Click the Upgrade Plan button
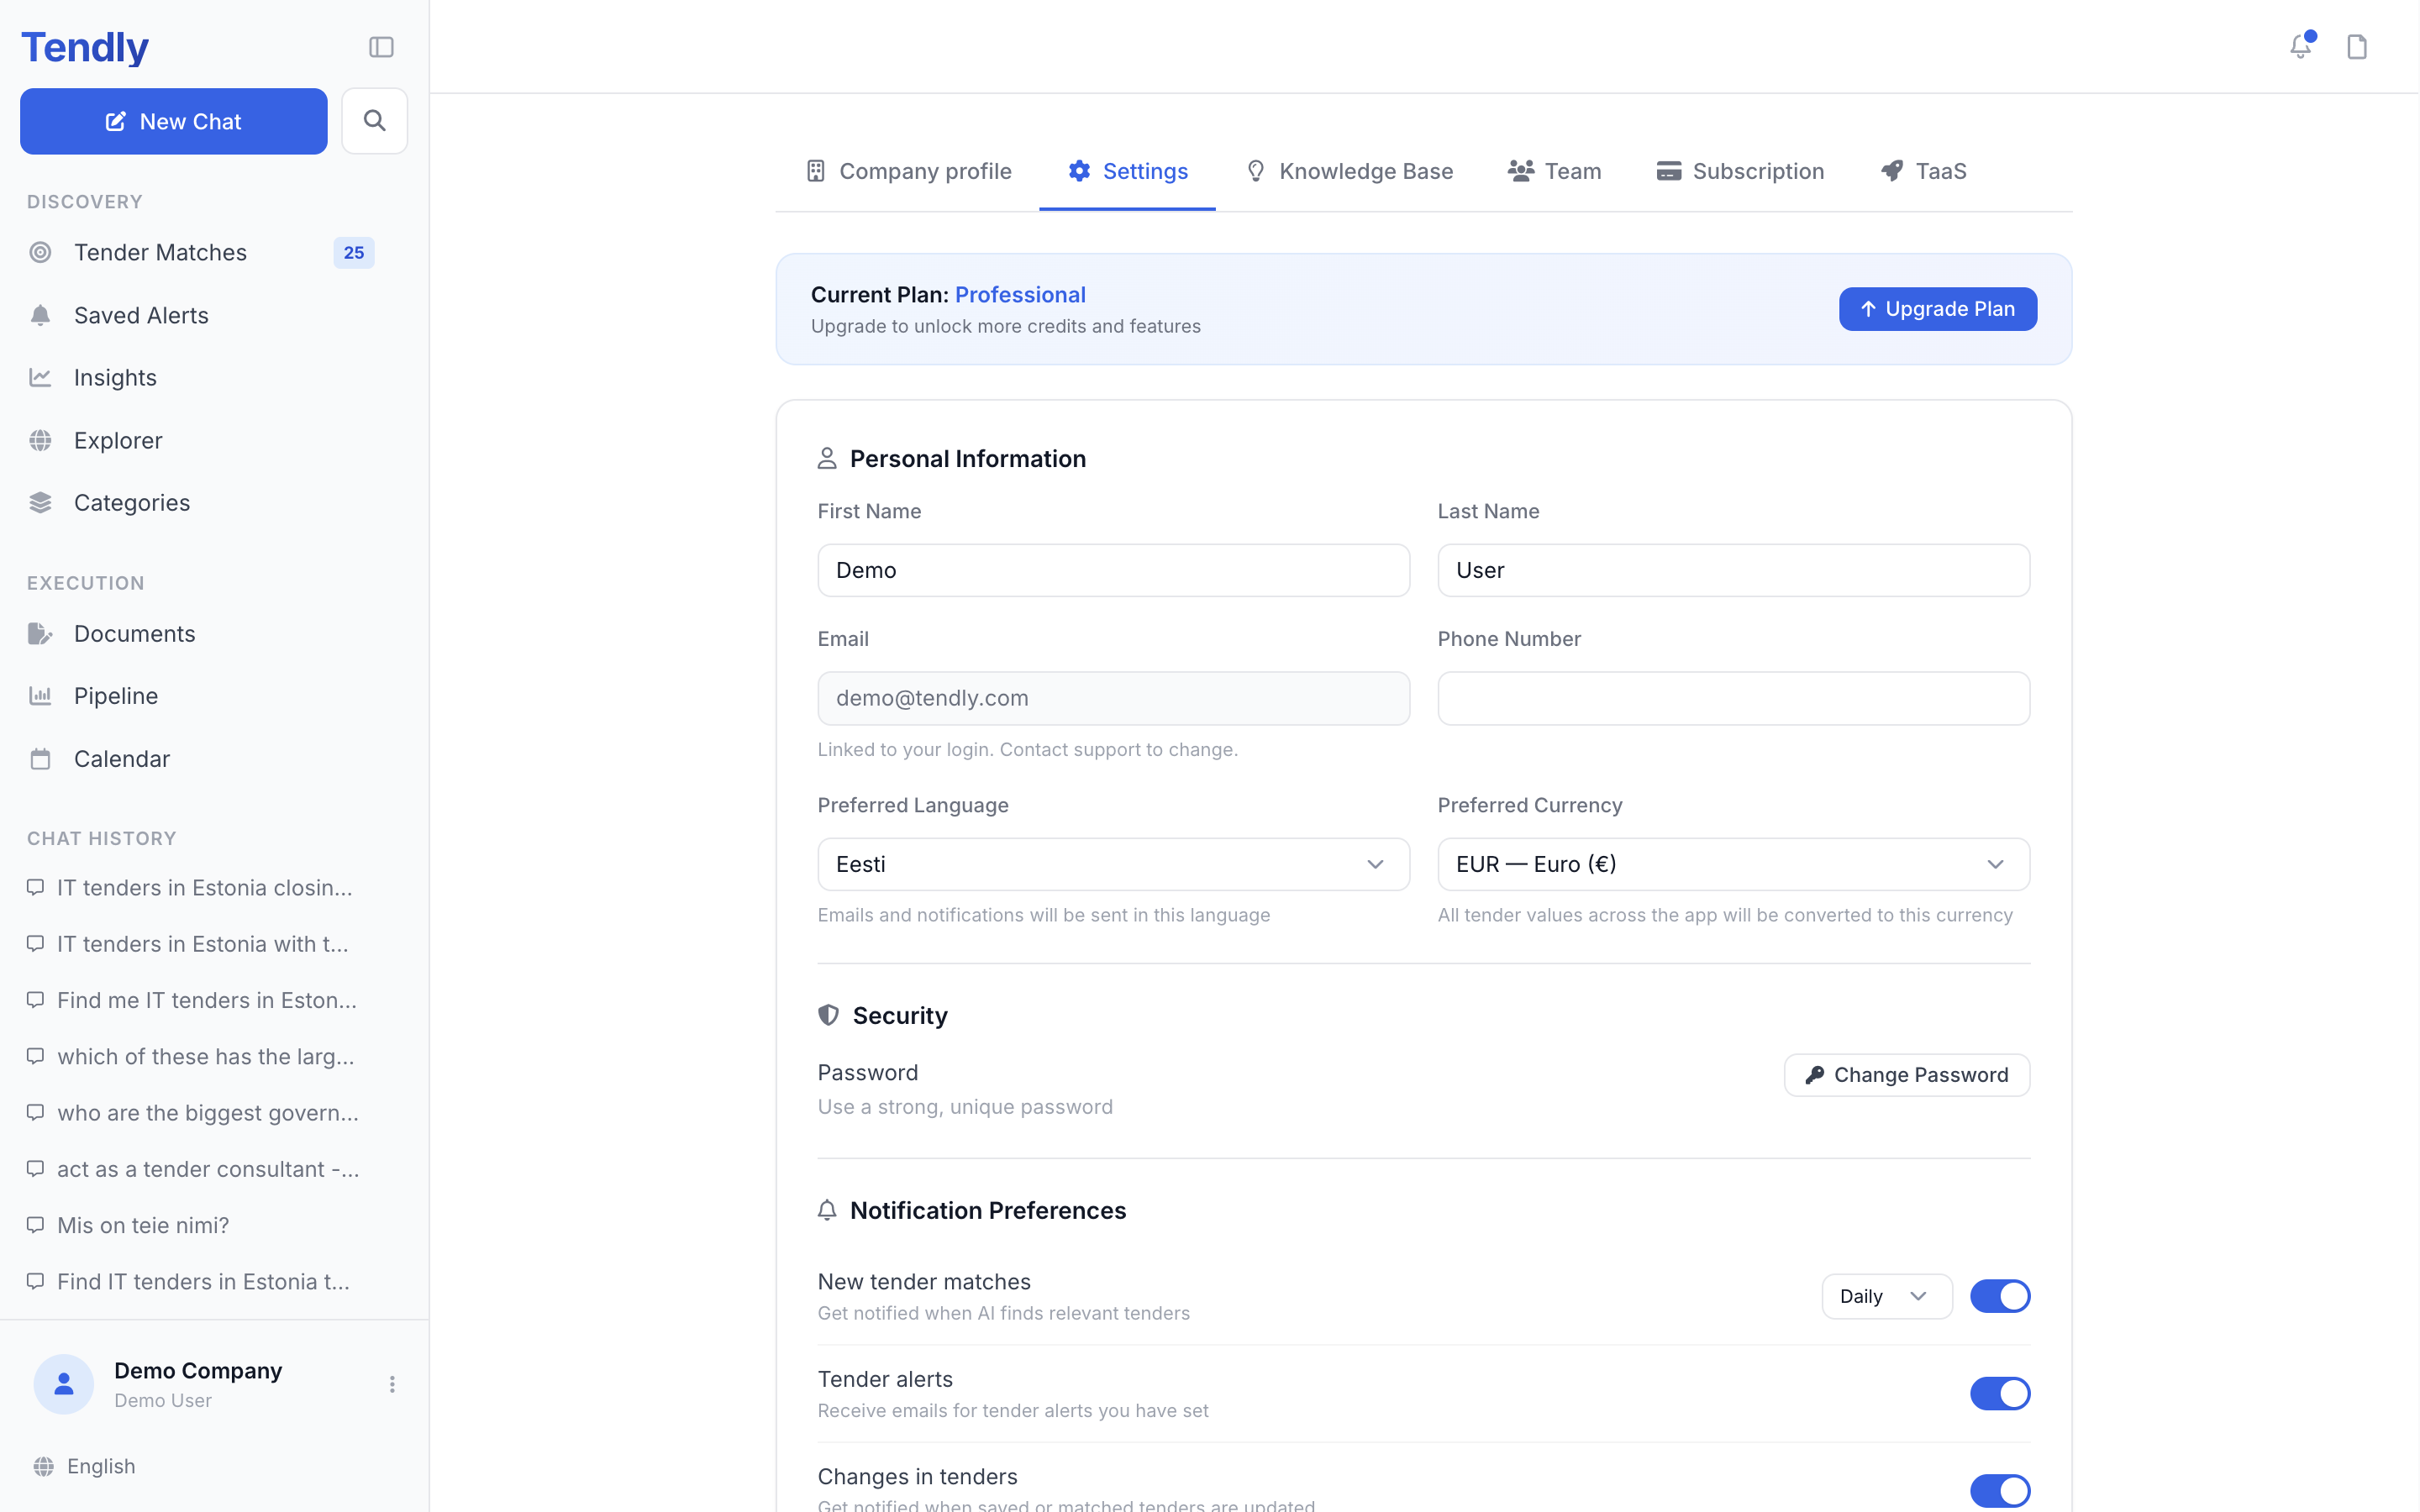 tap(1938, 309)
